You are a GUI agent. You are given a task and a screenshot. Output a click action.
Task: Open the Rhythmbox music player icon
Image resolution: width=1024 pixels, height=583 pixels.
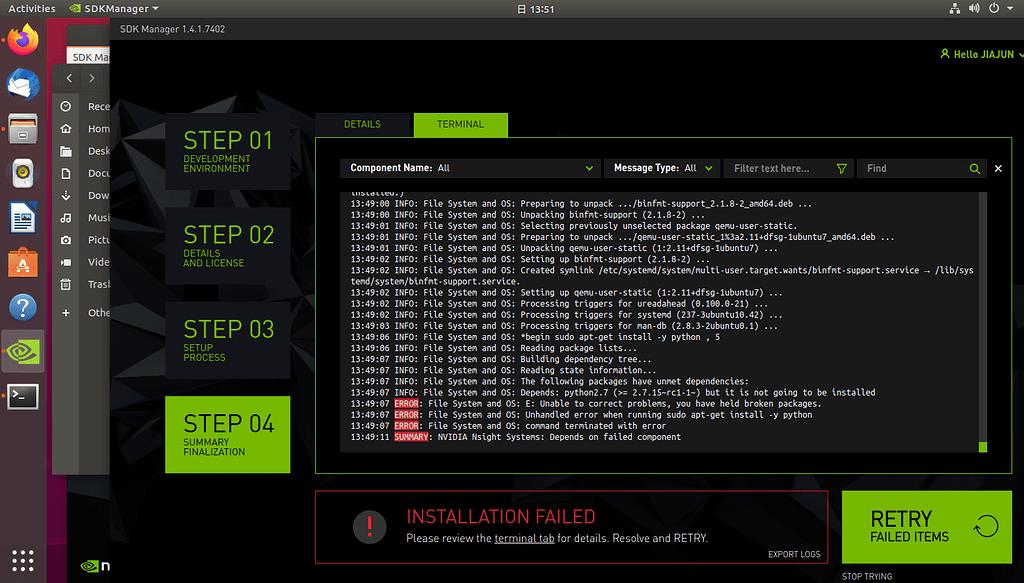(22, 173)
